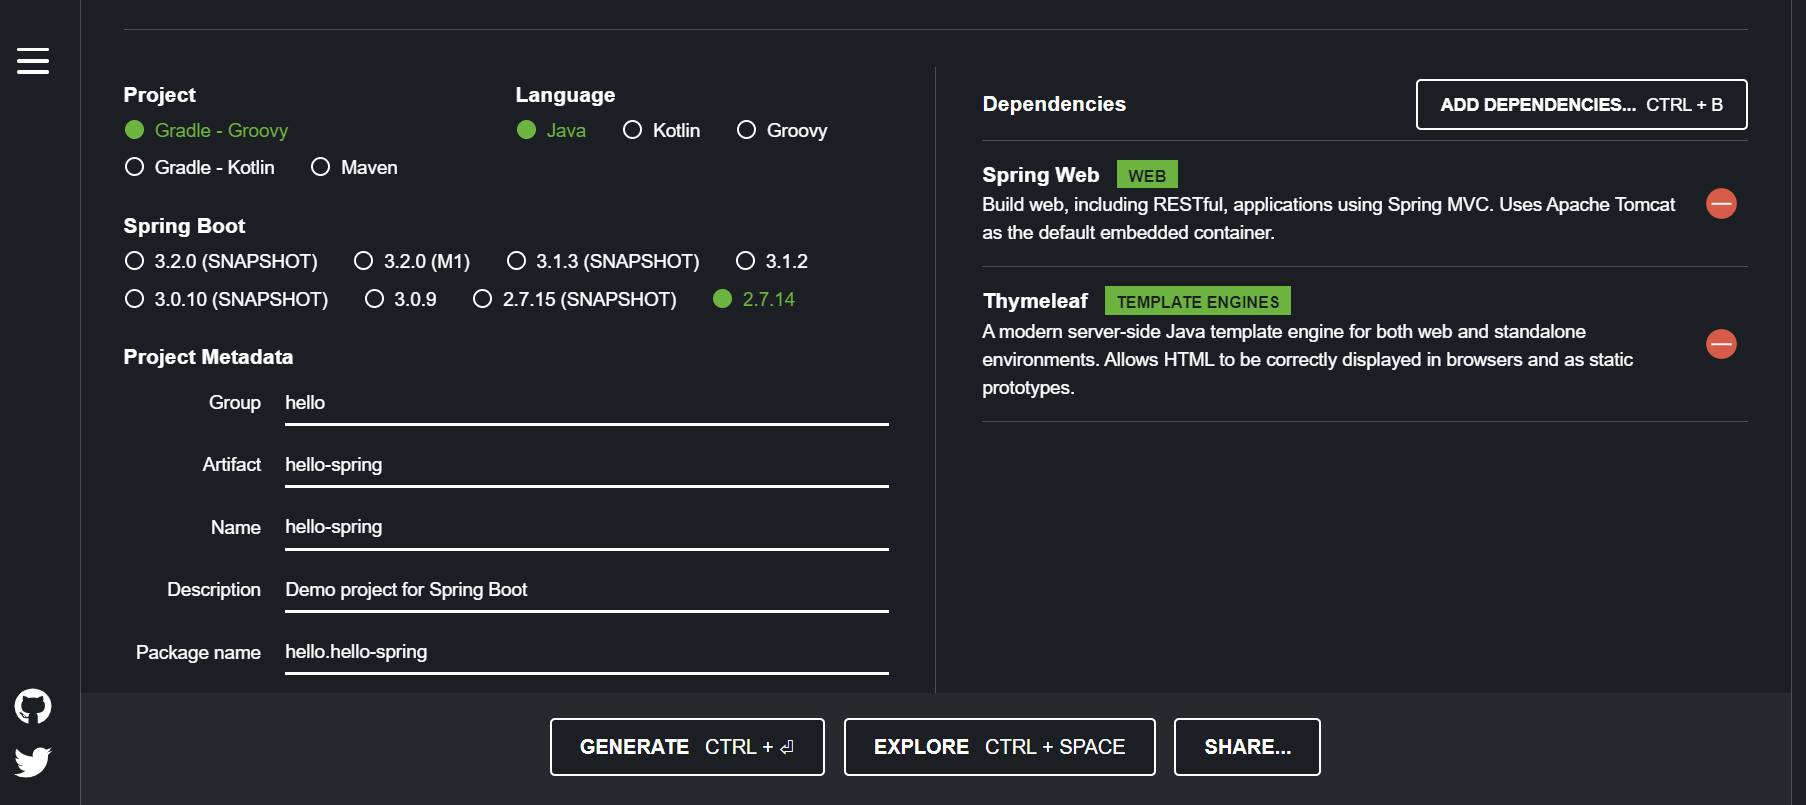Click the Dependencies heading
Screen dimensions: 1806x805
click(x=1054, y=104)
